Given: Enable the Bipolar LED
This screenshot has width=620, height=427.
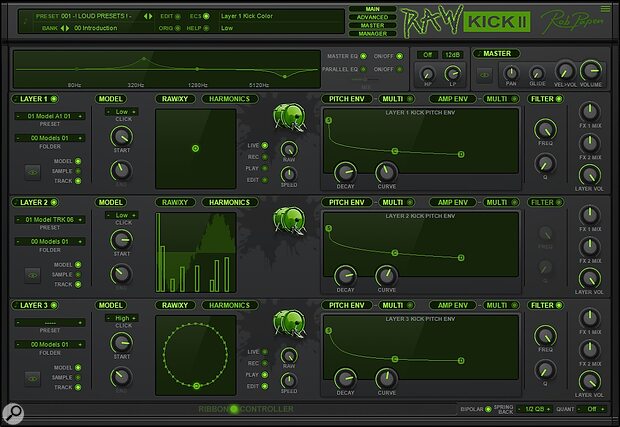Looking at the screenshot, I should coord(488,409).
